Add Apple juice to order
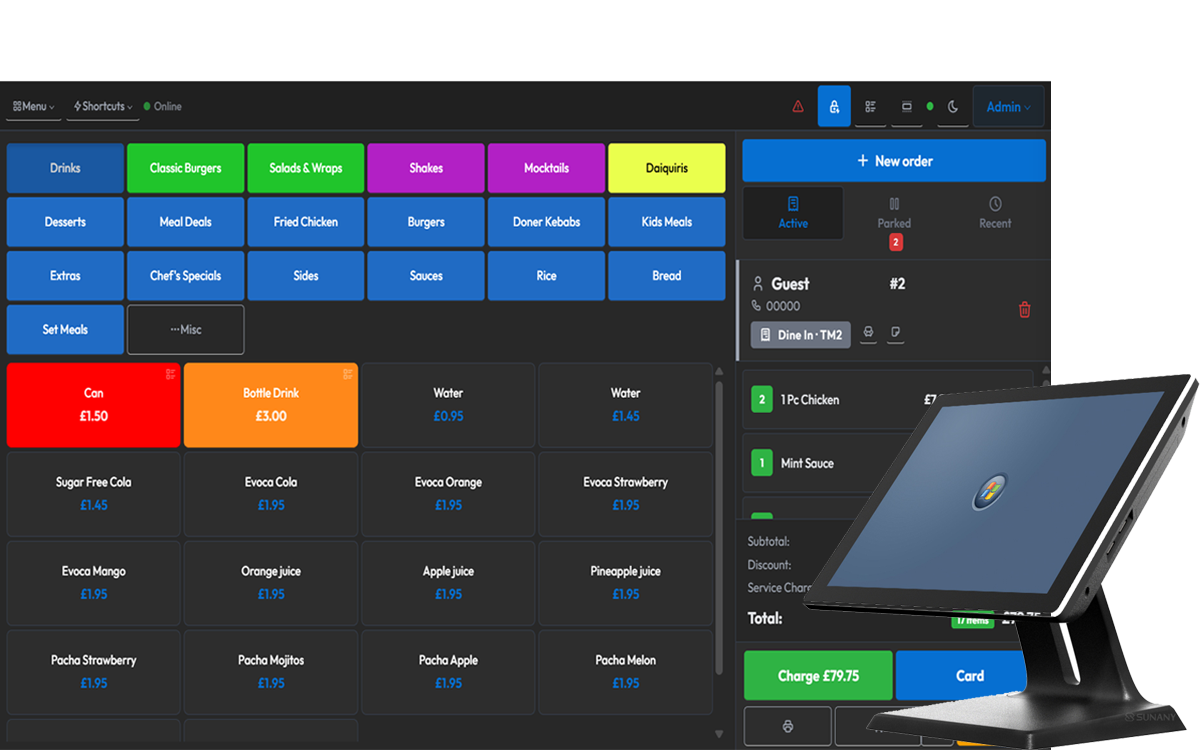The height and width of the screenshot is (750, 1200). click(448, 583)
